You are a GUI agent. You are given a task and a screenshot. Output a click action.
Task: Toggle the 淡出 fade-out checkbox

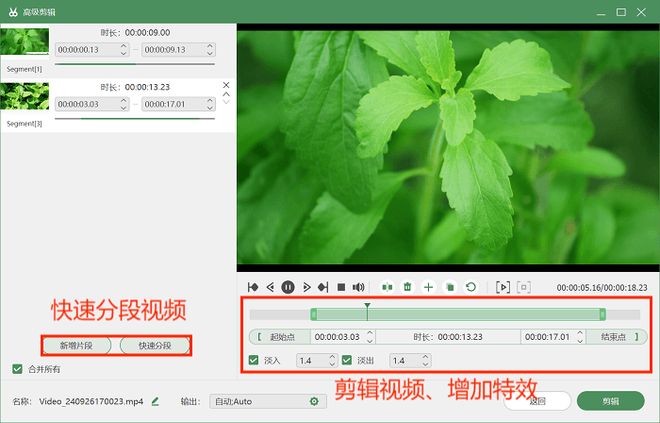[347, 360]
